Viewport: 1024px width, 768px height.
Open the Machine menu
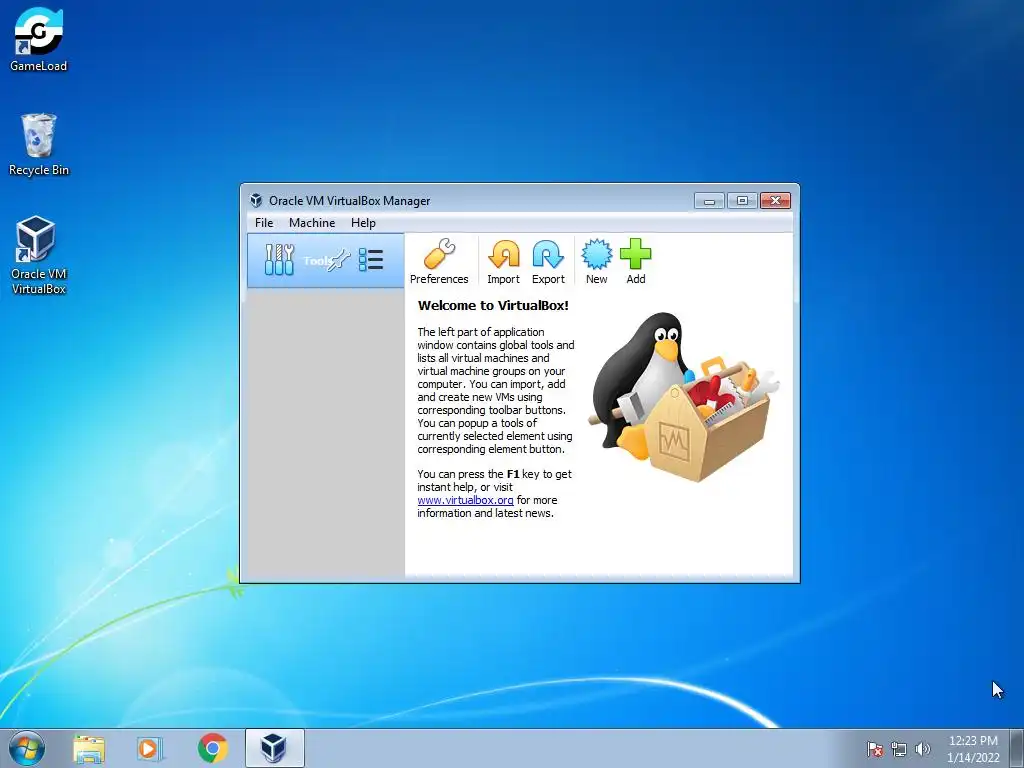[x=312, y=223]
